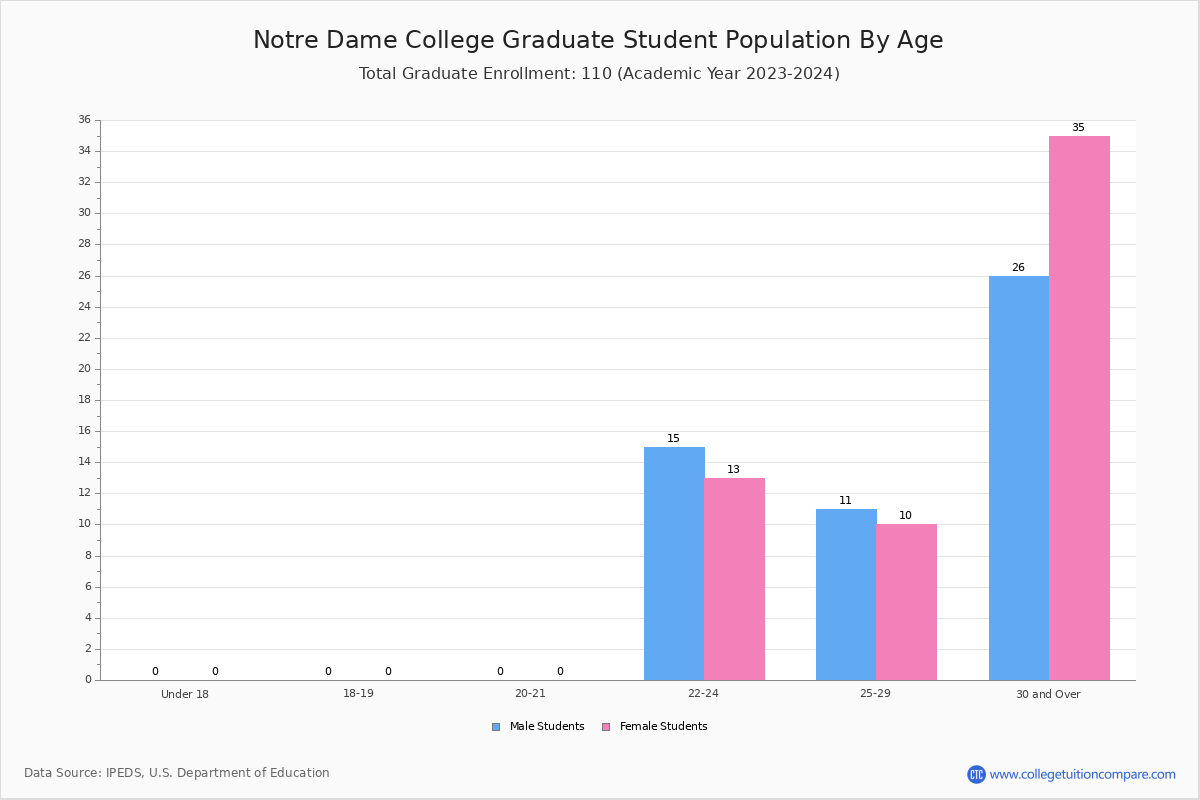Image resolution: width=1200 pixels, height=800 pixels.
Task: Click the chart title text
Action: pyautogui.click(x=598, y=40)
